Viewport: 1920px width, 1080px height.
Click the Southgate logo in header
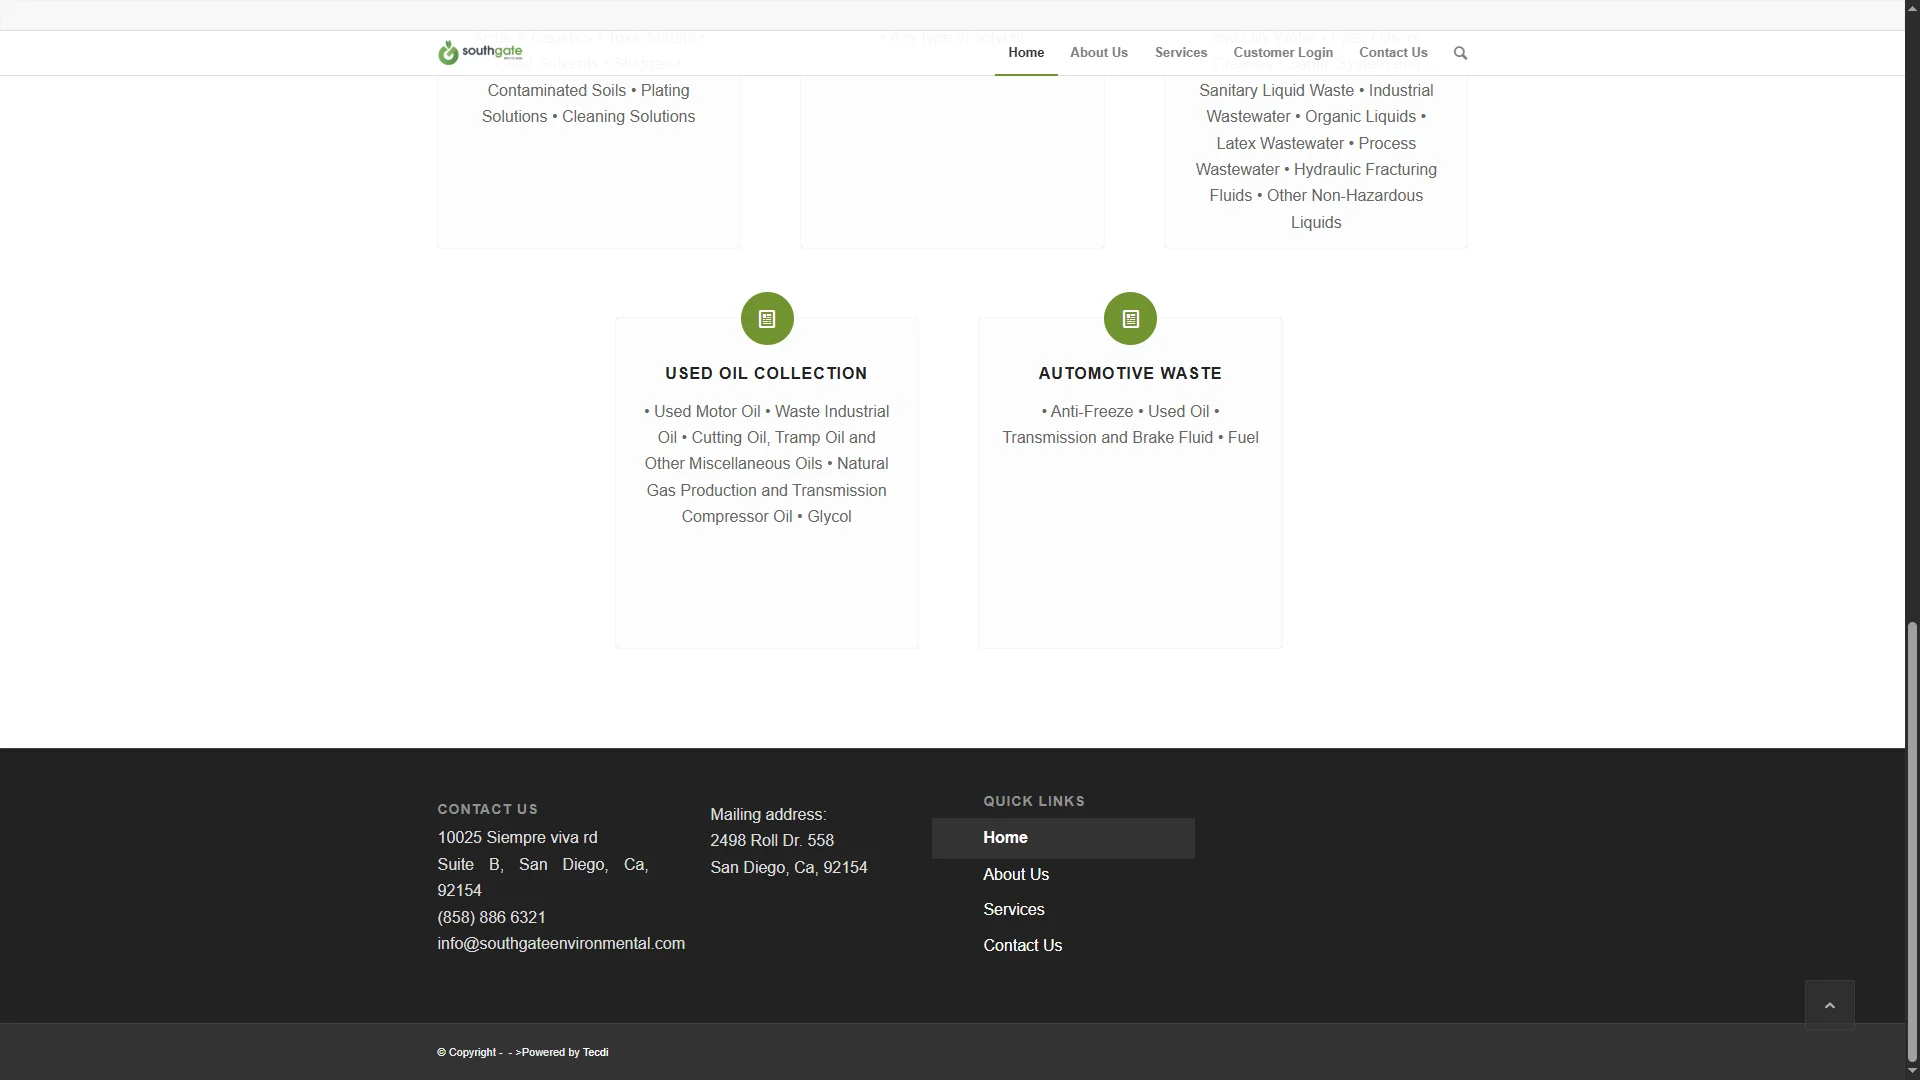click(480, 52)
